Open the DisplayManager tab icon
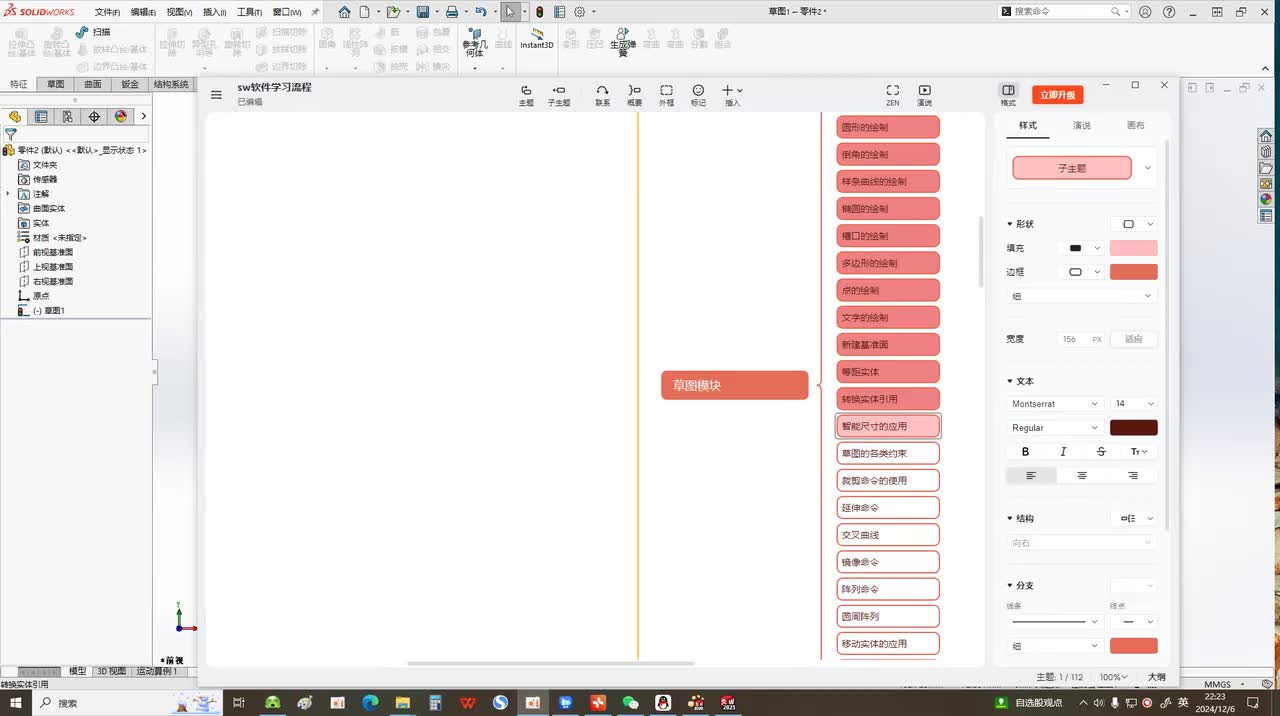This screenshot has height=716, width=1280. [x=121, y=116]
